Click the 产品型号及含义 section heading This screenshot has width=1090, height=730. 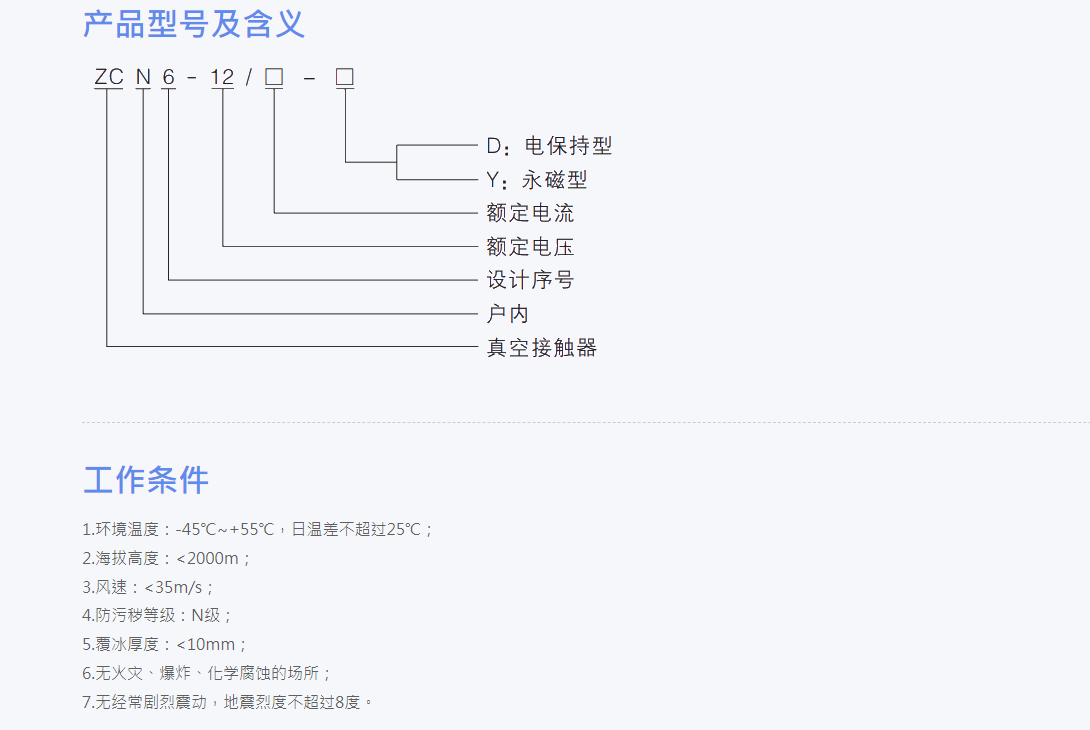click(196, 25)
